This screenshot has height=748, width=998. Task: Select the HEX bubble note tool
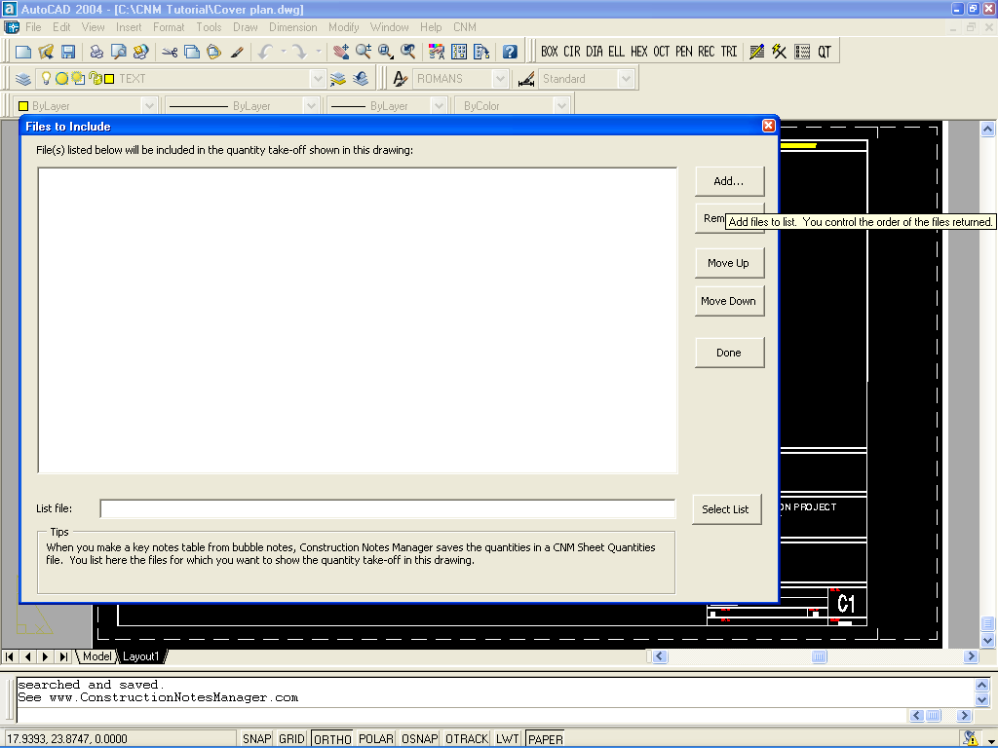(639, 52)
